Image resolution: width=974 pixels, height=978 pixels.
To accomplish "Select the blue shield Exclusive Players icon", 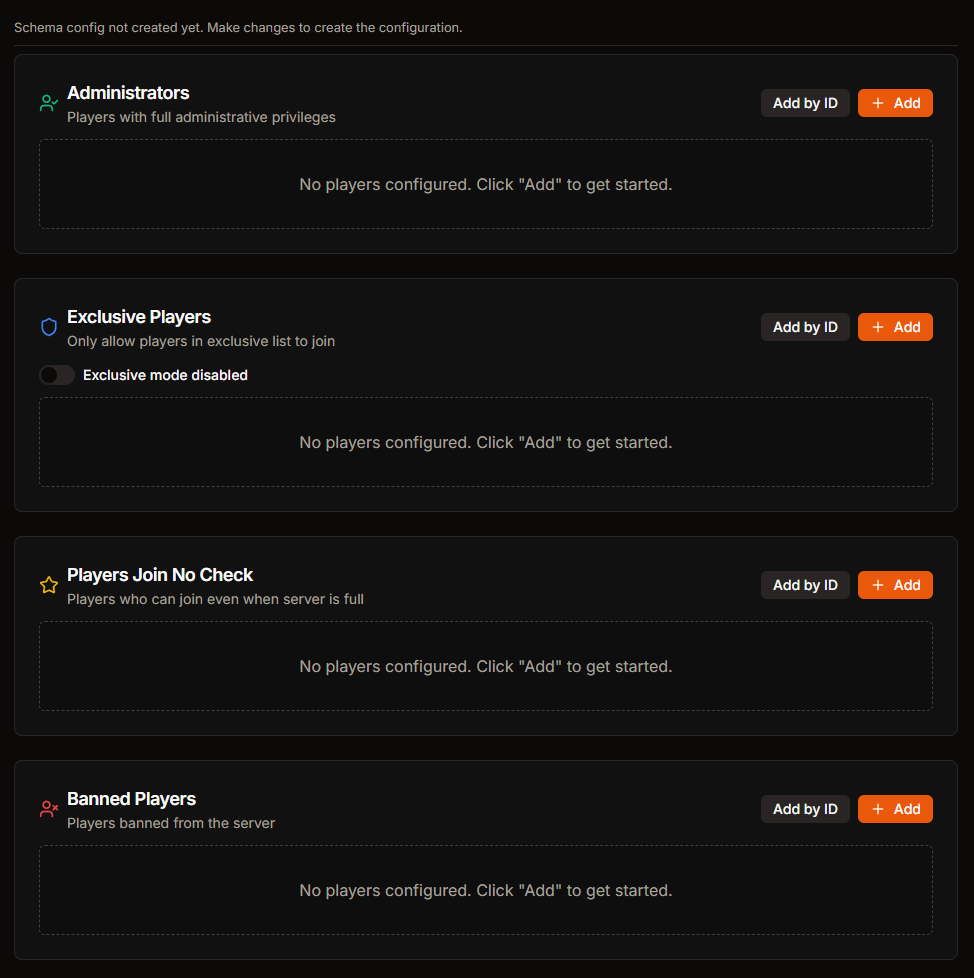I will click(x=48, y=326).
